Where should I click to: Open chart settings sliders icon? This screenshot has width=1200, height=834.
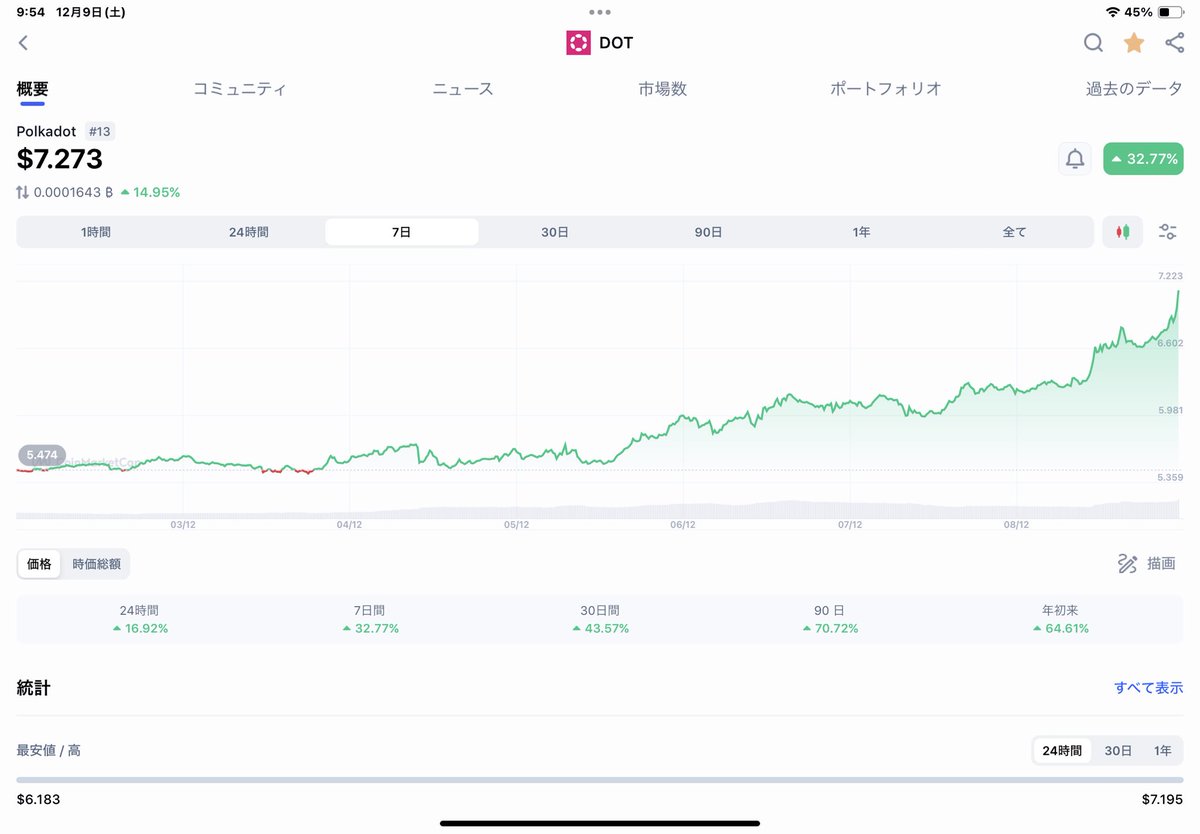[x=1167, y=232]
